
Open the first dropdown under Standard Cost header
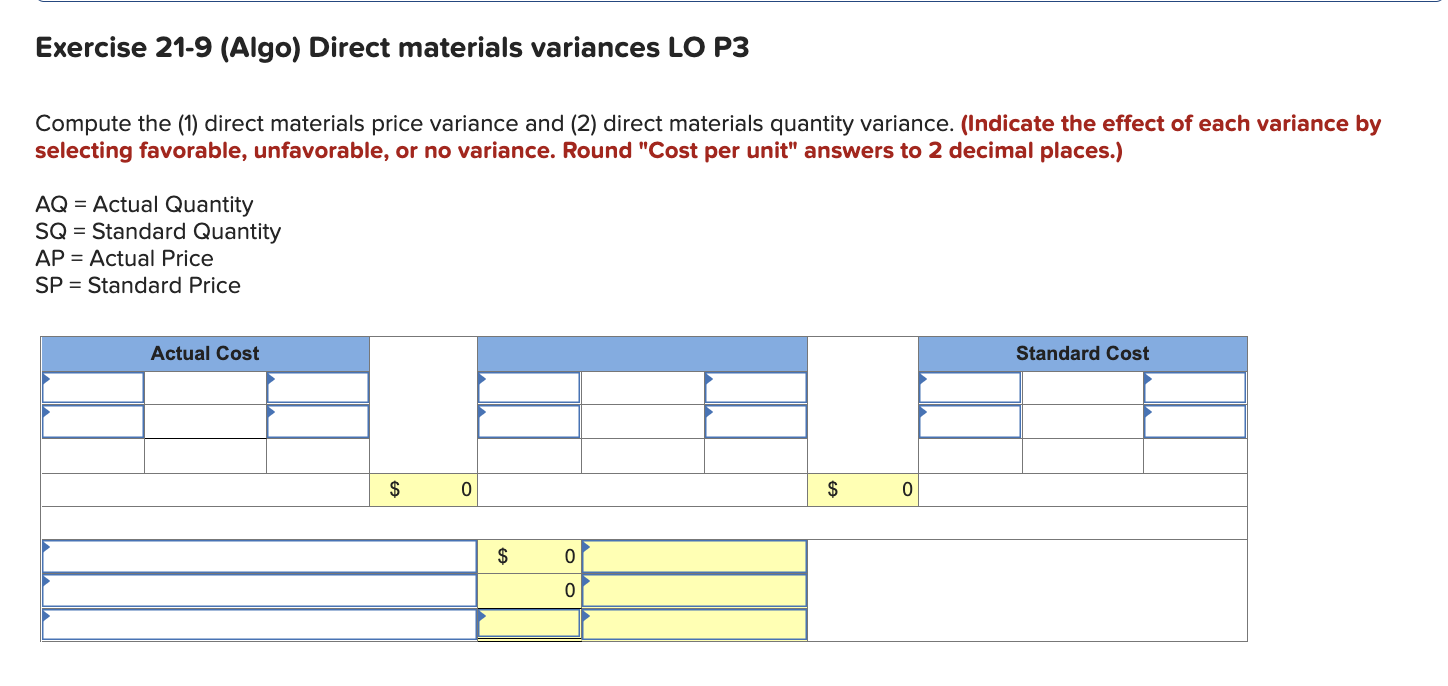click(968, 386)
